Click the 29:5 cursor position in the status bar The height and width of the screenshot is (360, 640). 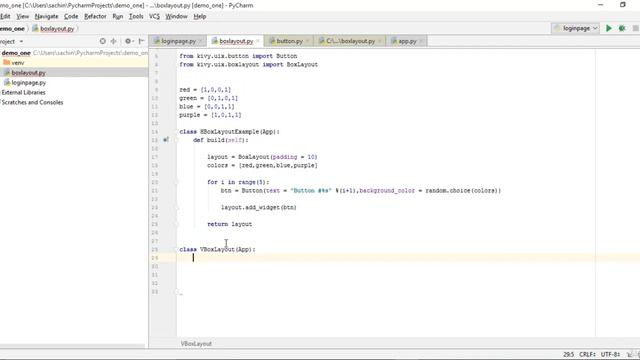pyautogui.click(x=568, y=354)
